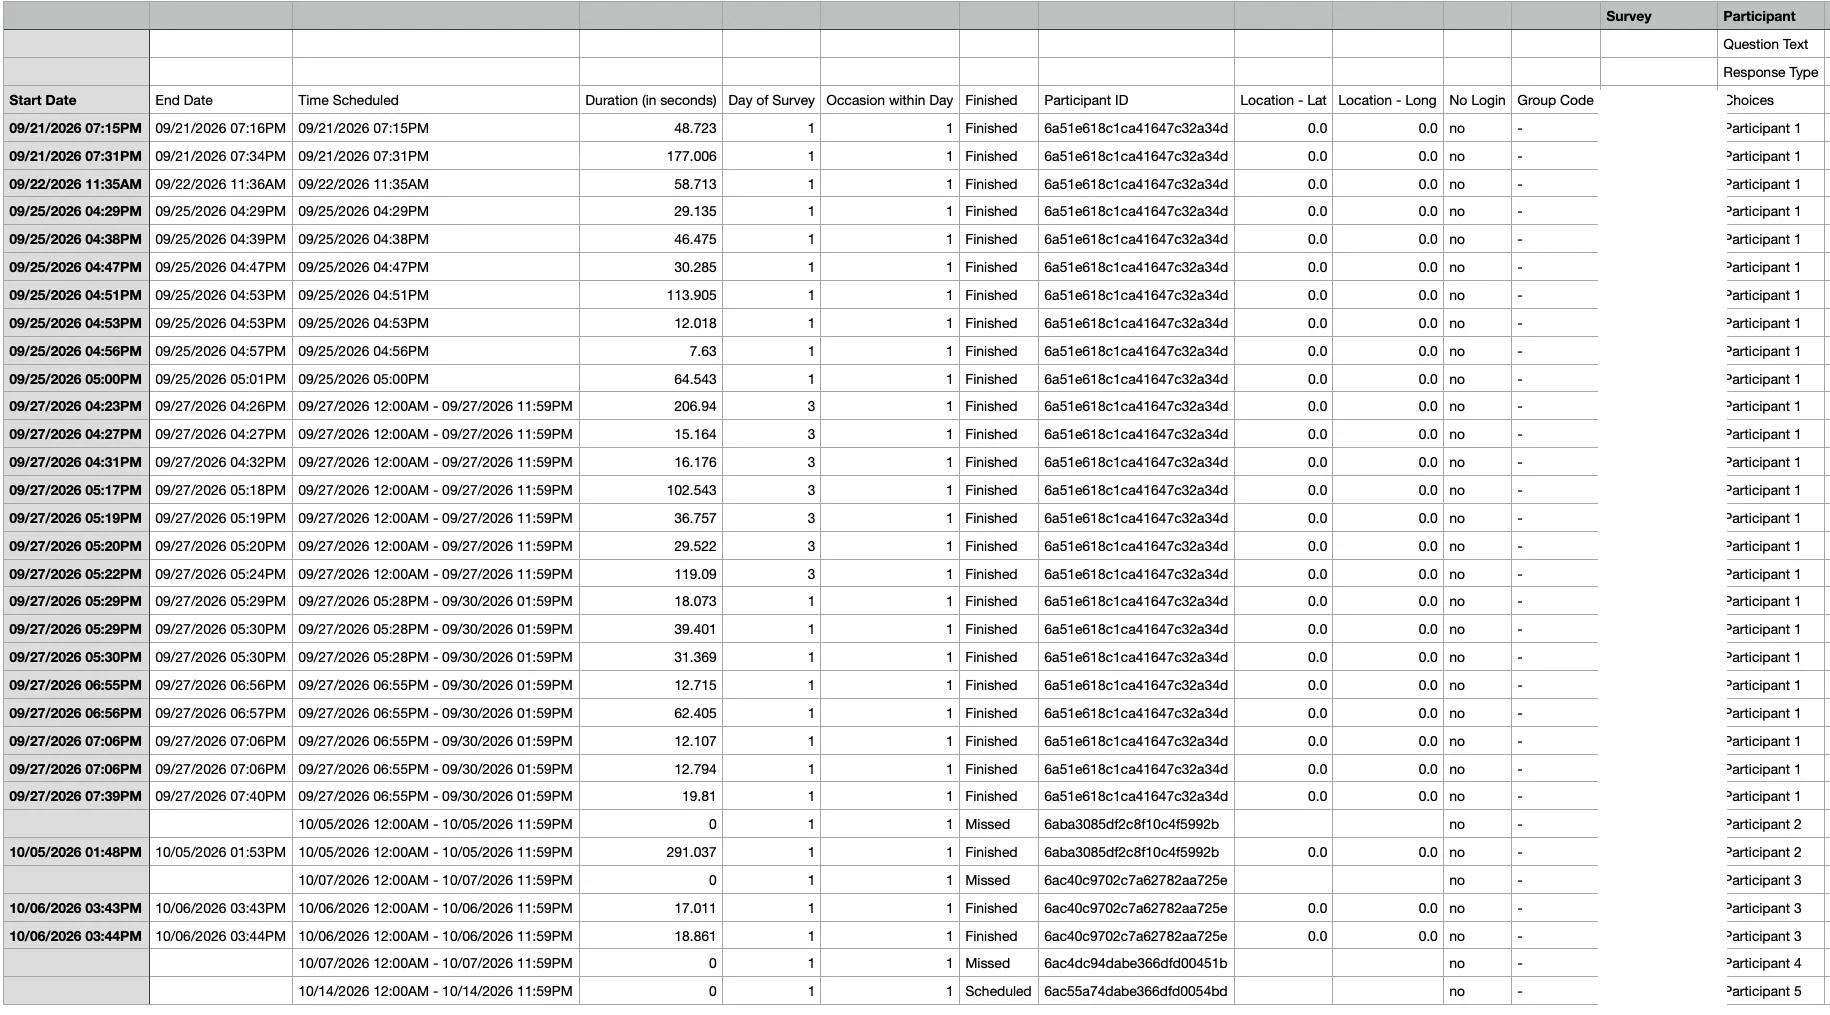Select duration value 17.011
Screen dimensions: 1830x1015
click(x=651, y=908)
